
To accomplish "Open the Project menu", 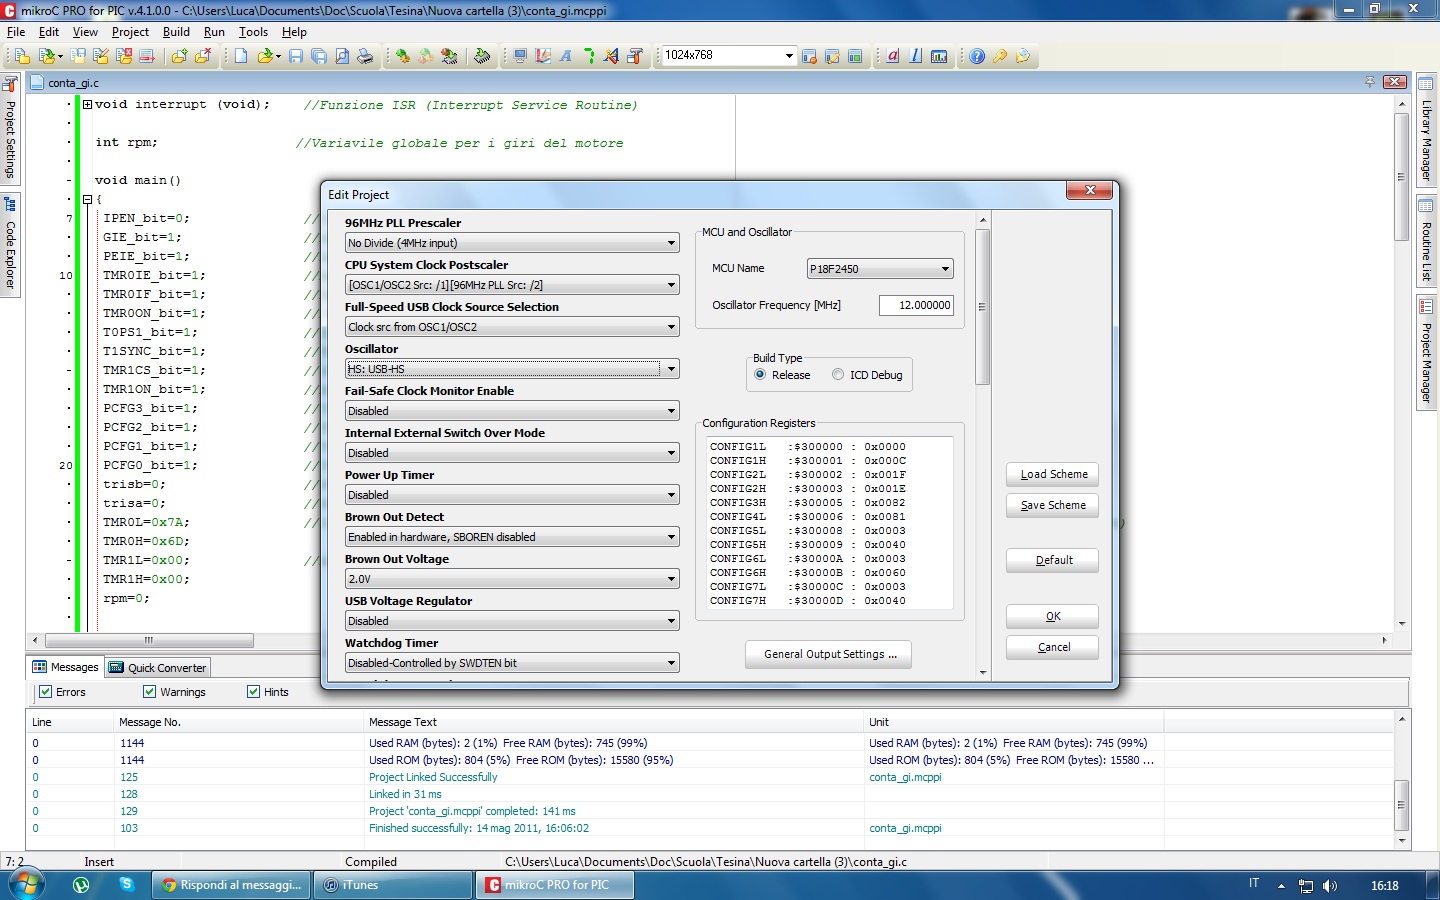I will coord(130,32).
